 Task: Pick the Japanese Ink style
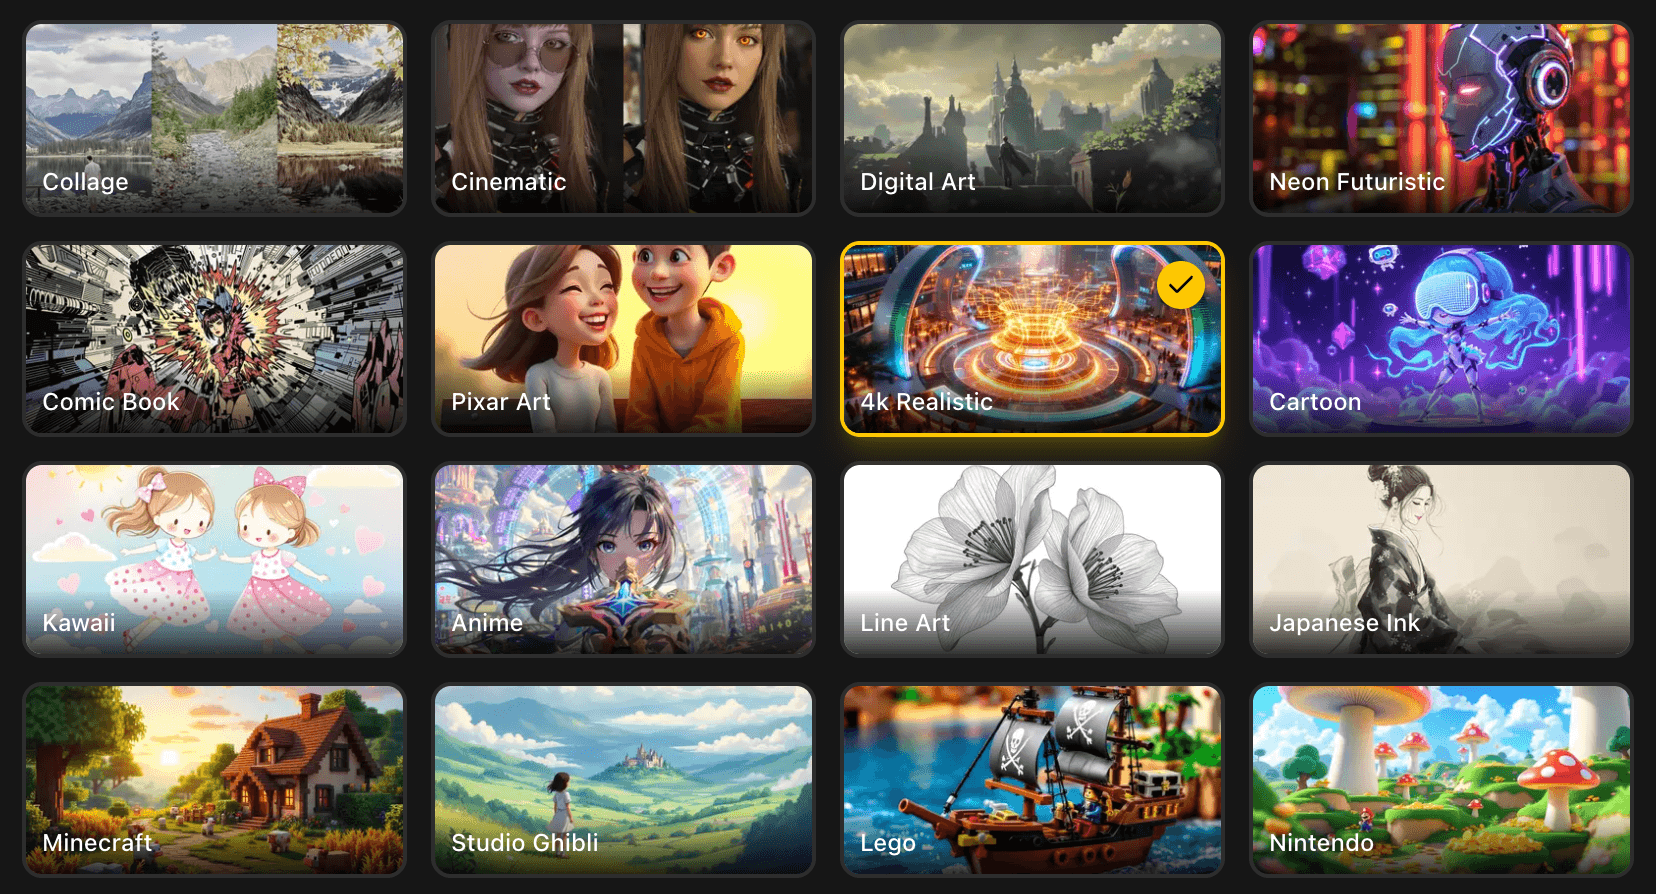(x=1441, y=560)
